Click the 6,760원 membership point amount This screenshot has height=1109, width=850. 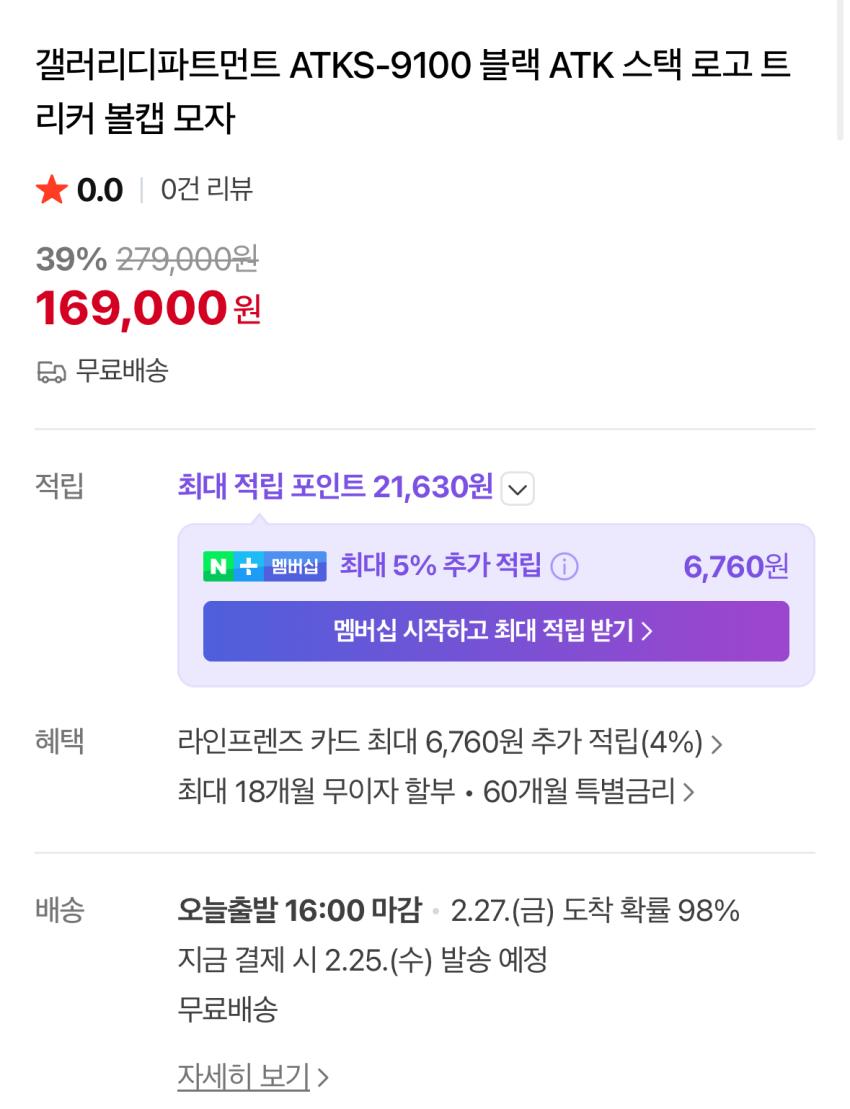[735, 567]
